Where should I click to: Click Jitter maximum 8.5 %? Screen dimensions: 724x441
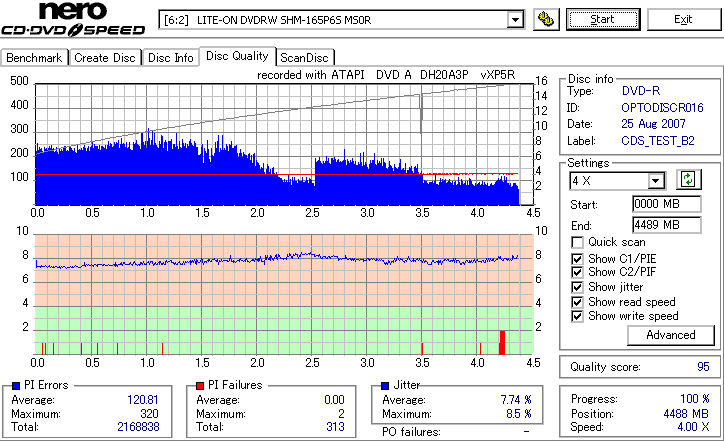(519, 414)
